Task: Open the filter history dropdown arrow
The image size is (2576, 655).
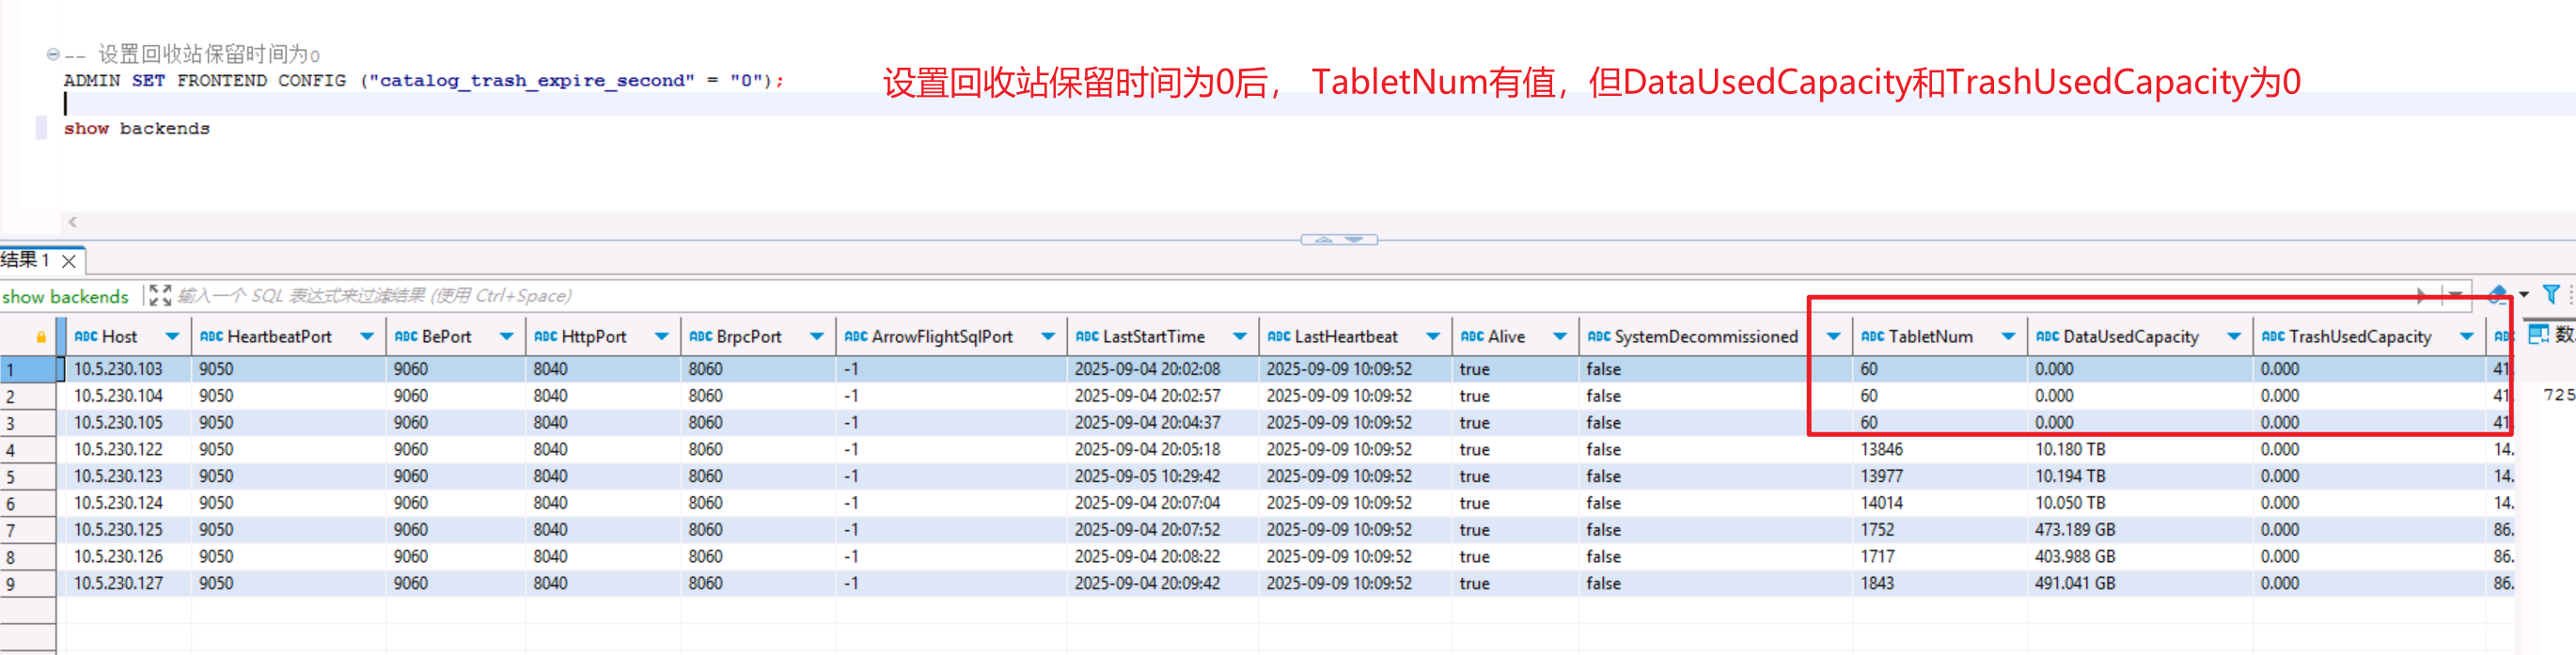Action: click(2455, 295)
